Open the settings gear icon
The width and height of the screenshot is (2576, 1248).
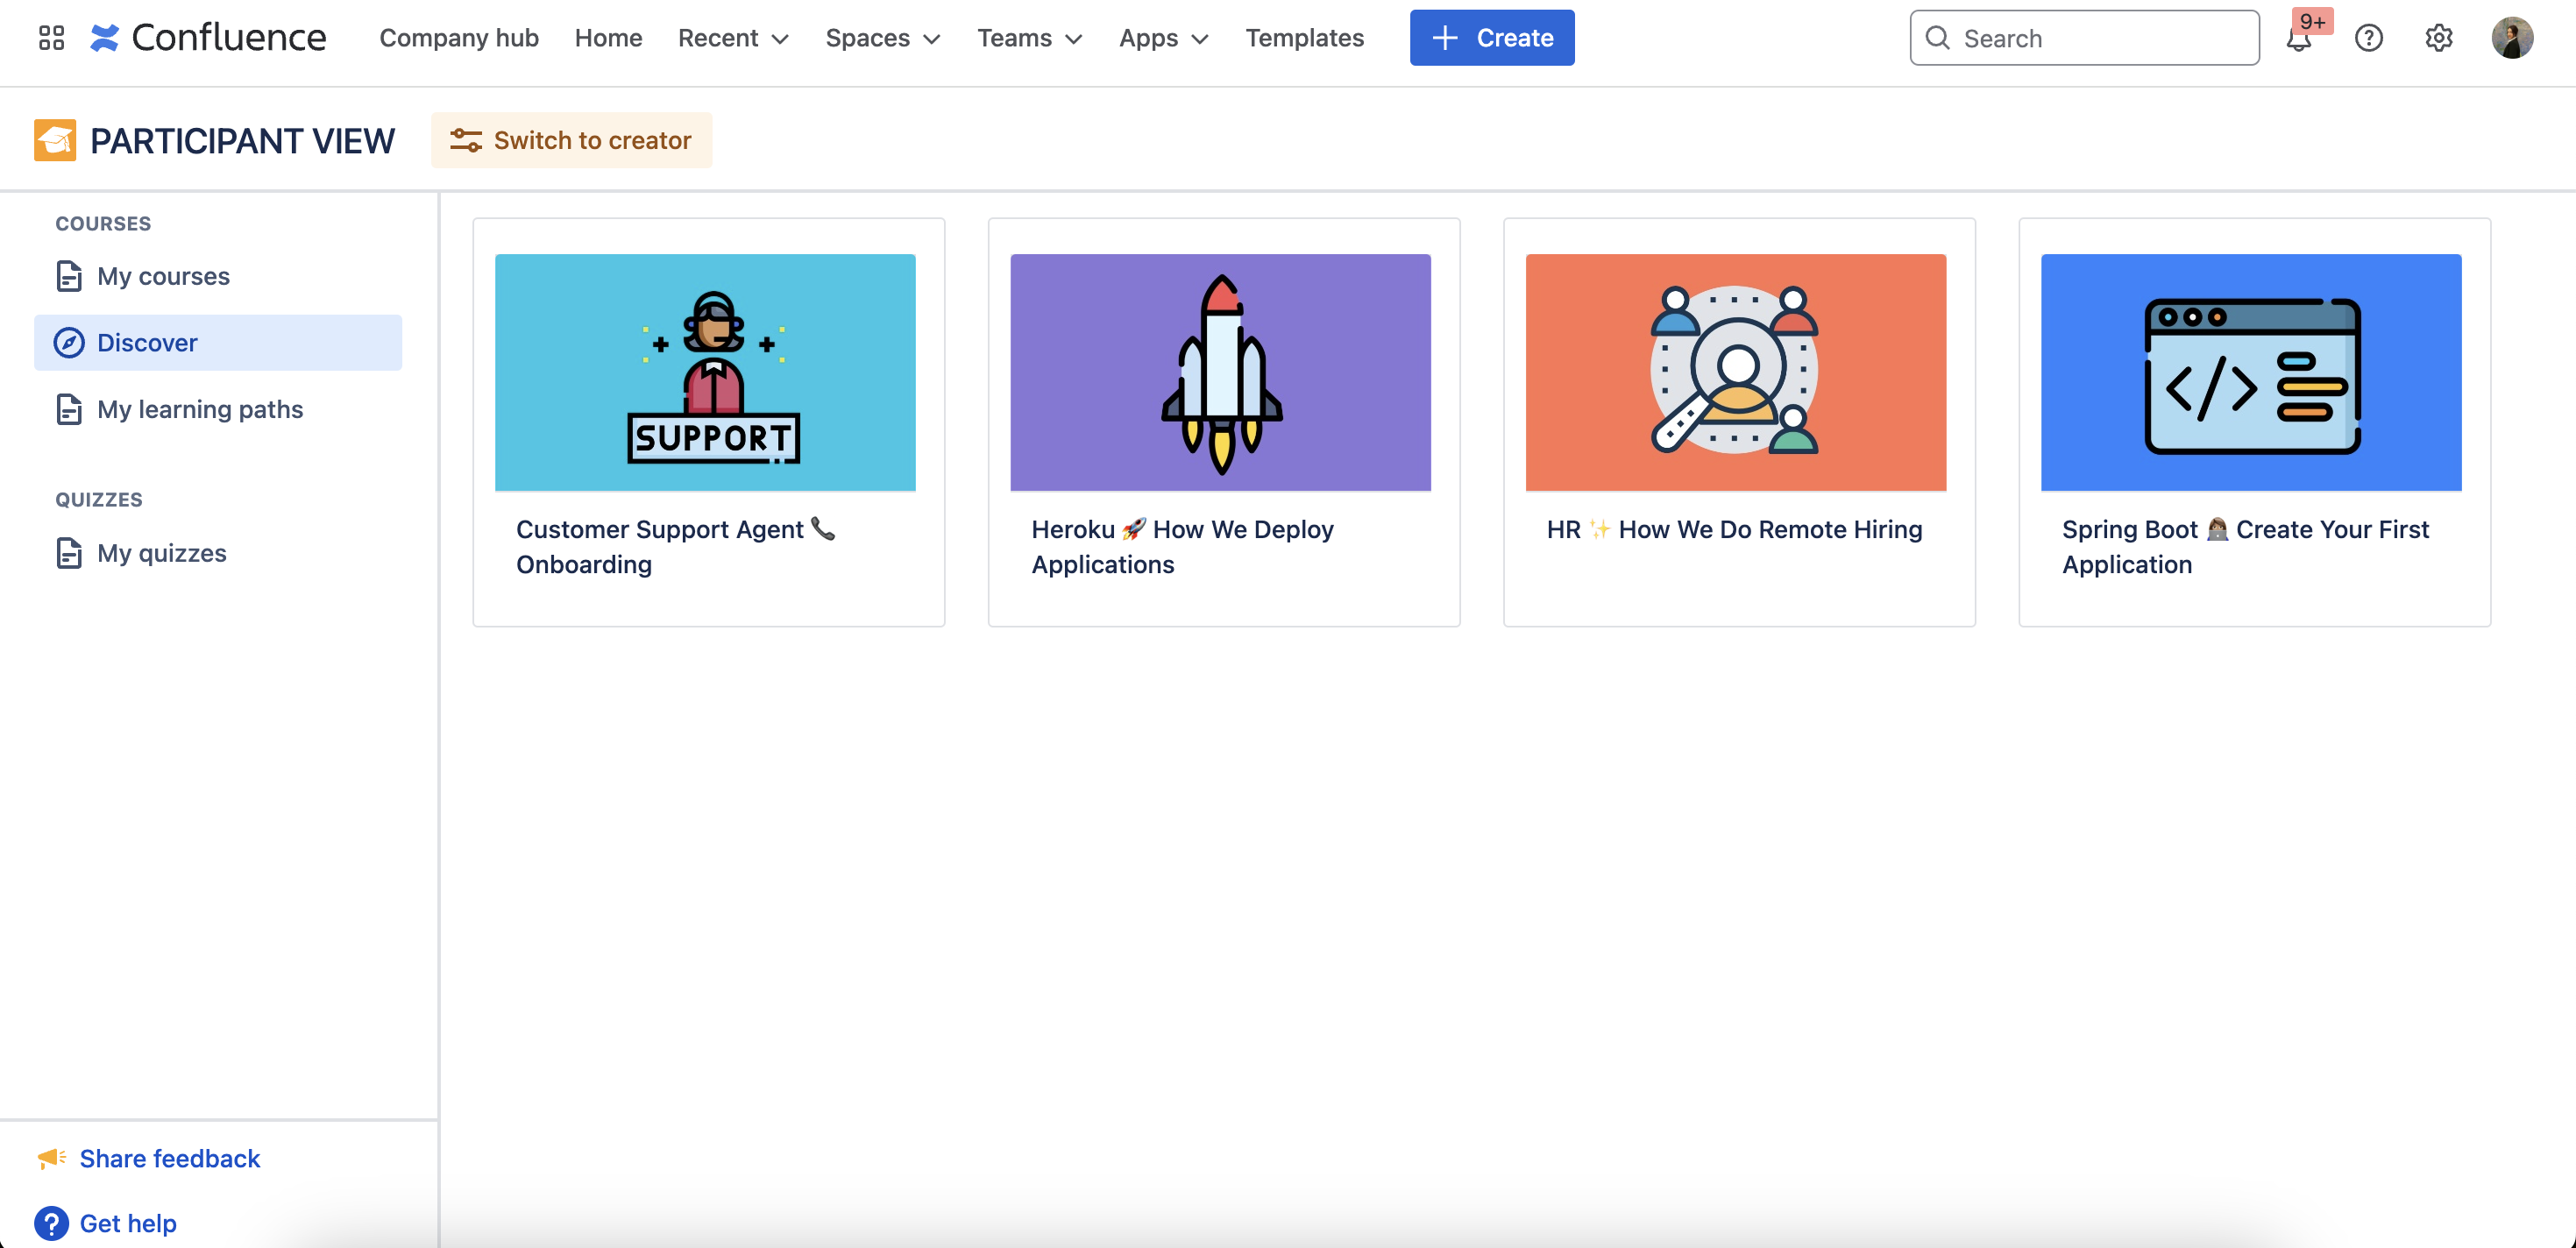pyautogui.click(x=2438, y=38)
